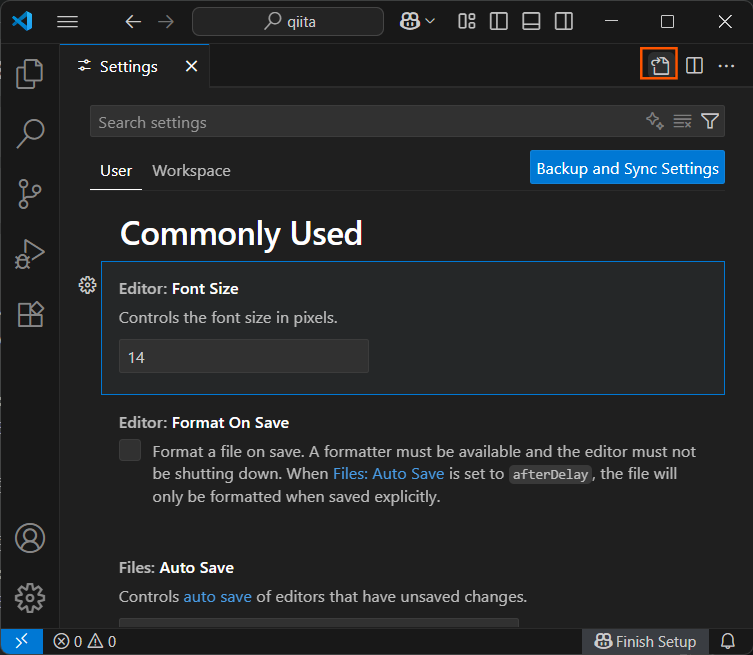Open the Run and Debug view

[x=30, y=254]
